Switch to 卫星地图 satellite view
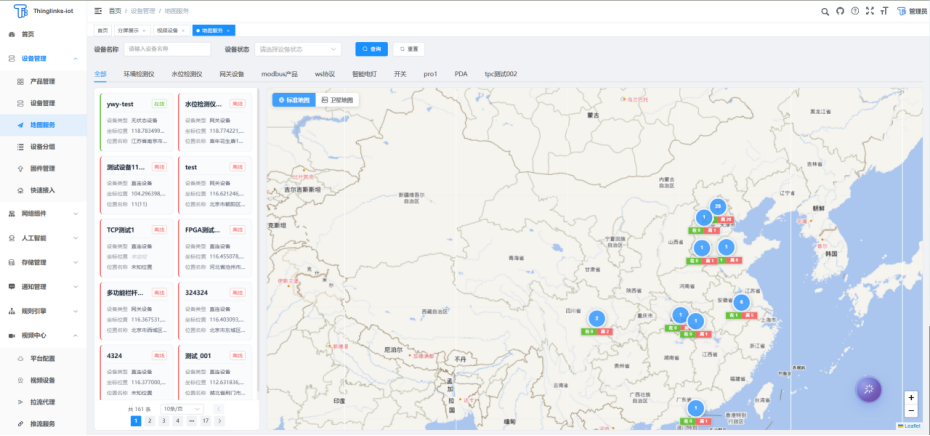 pyautogui.click(x=337, y=100)
